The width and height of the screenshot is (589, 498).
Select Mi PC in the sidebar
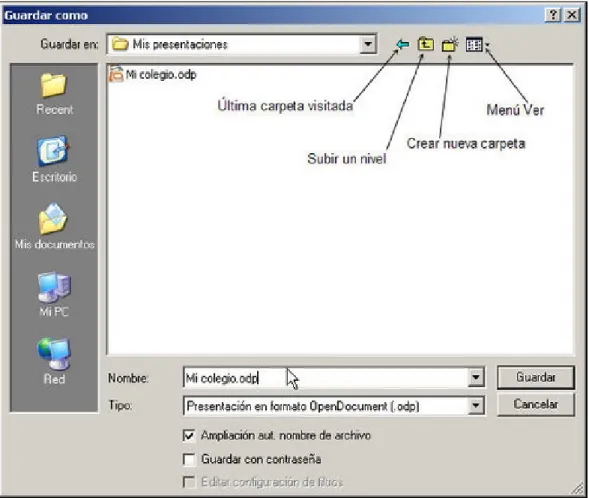point(54,295)
